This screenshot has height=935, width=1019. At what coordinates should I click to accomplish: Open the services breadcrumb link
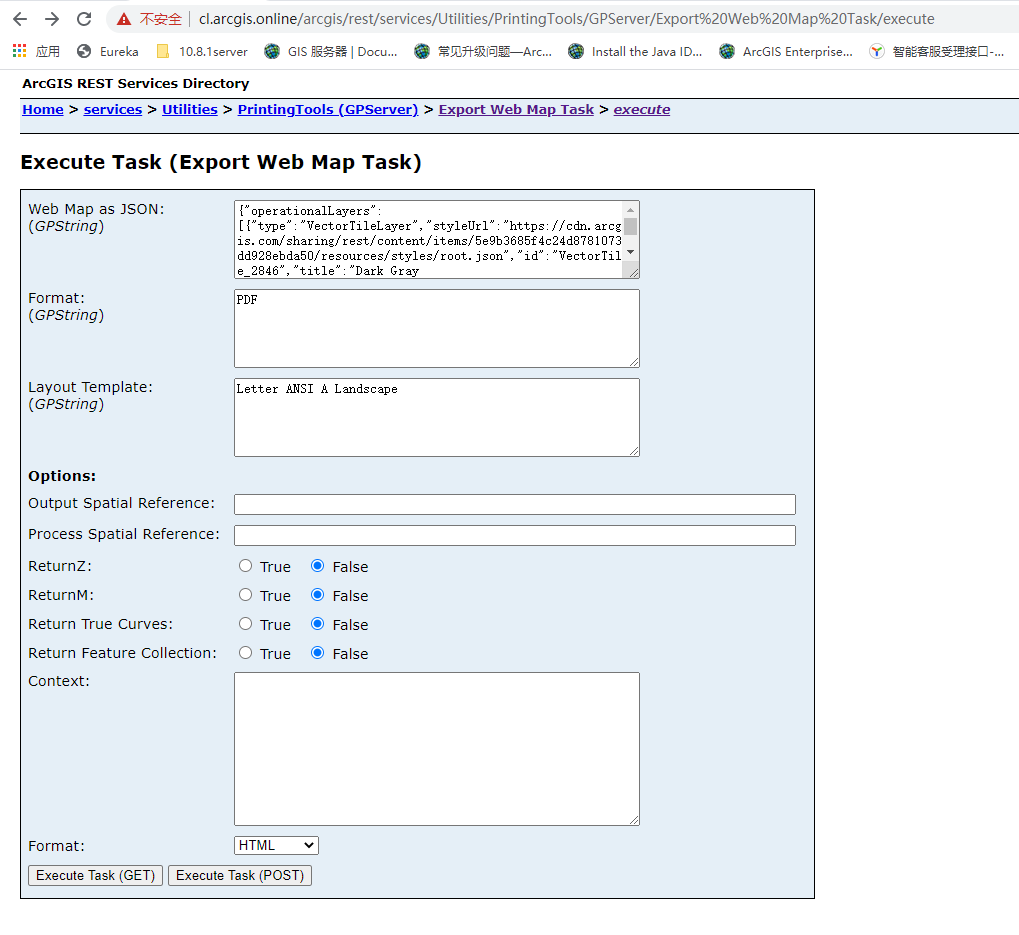(112, 109)
